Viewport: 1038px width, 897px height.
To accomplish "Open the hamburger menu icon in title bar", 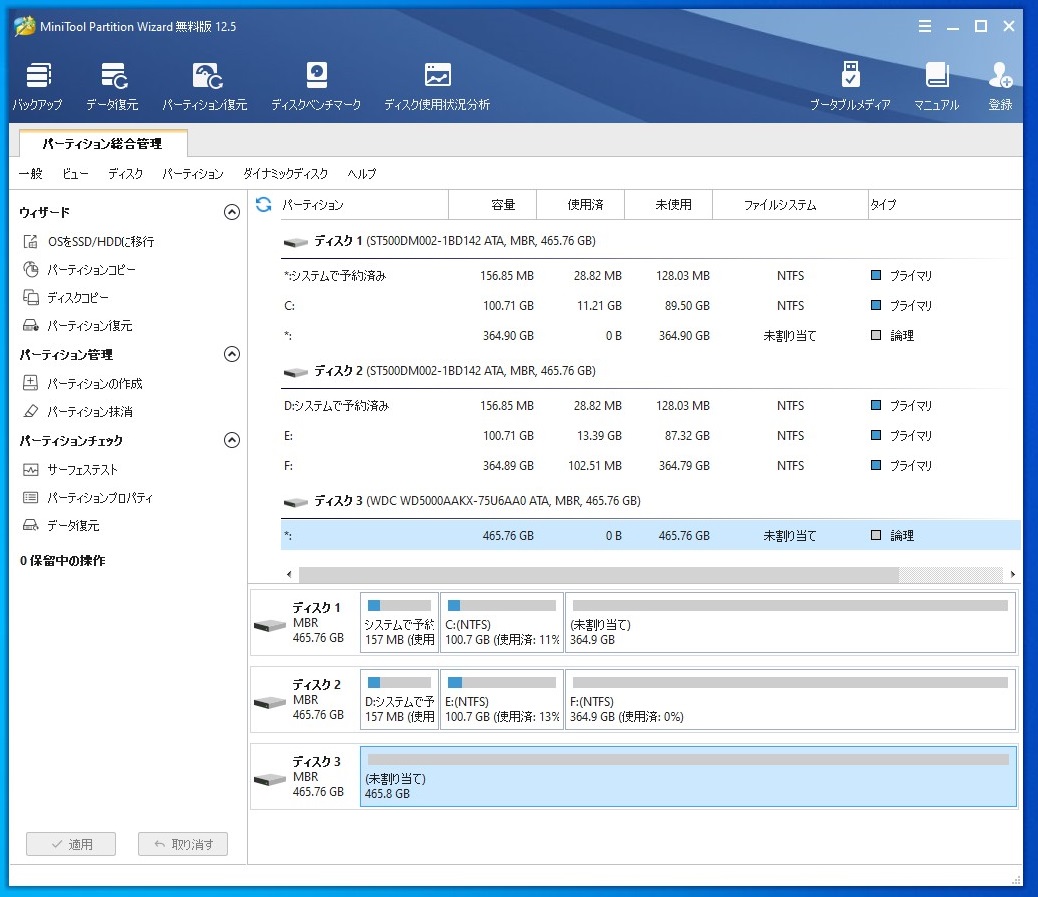I will (x=925, y=26).
